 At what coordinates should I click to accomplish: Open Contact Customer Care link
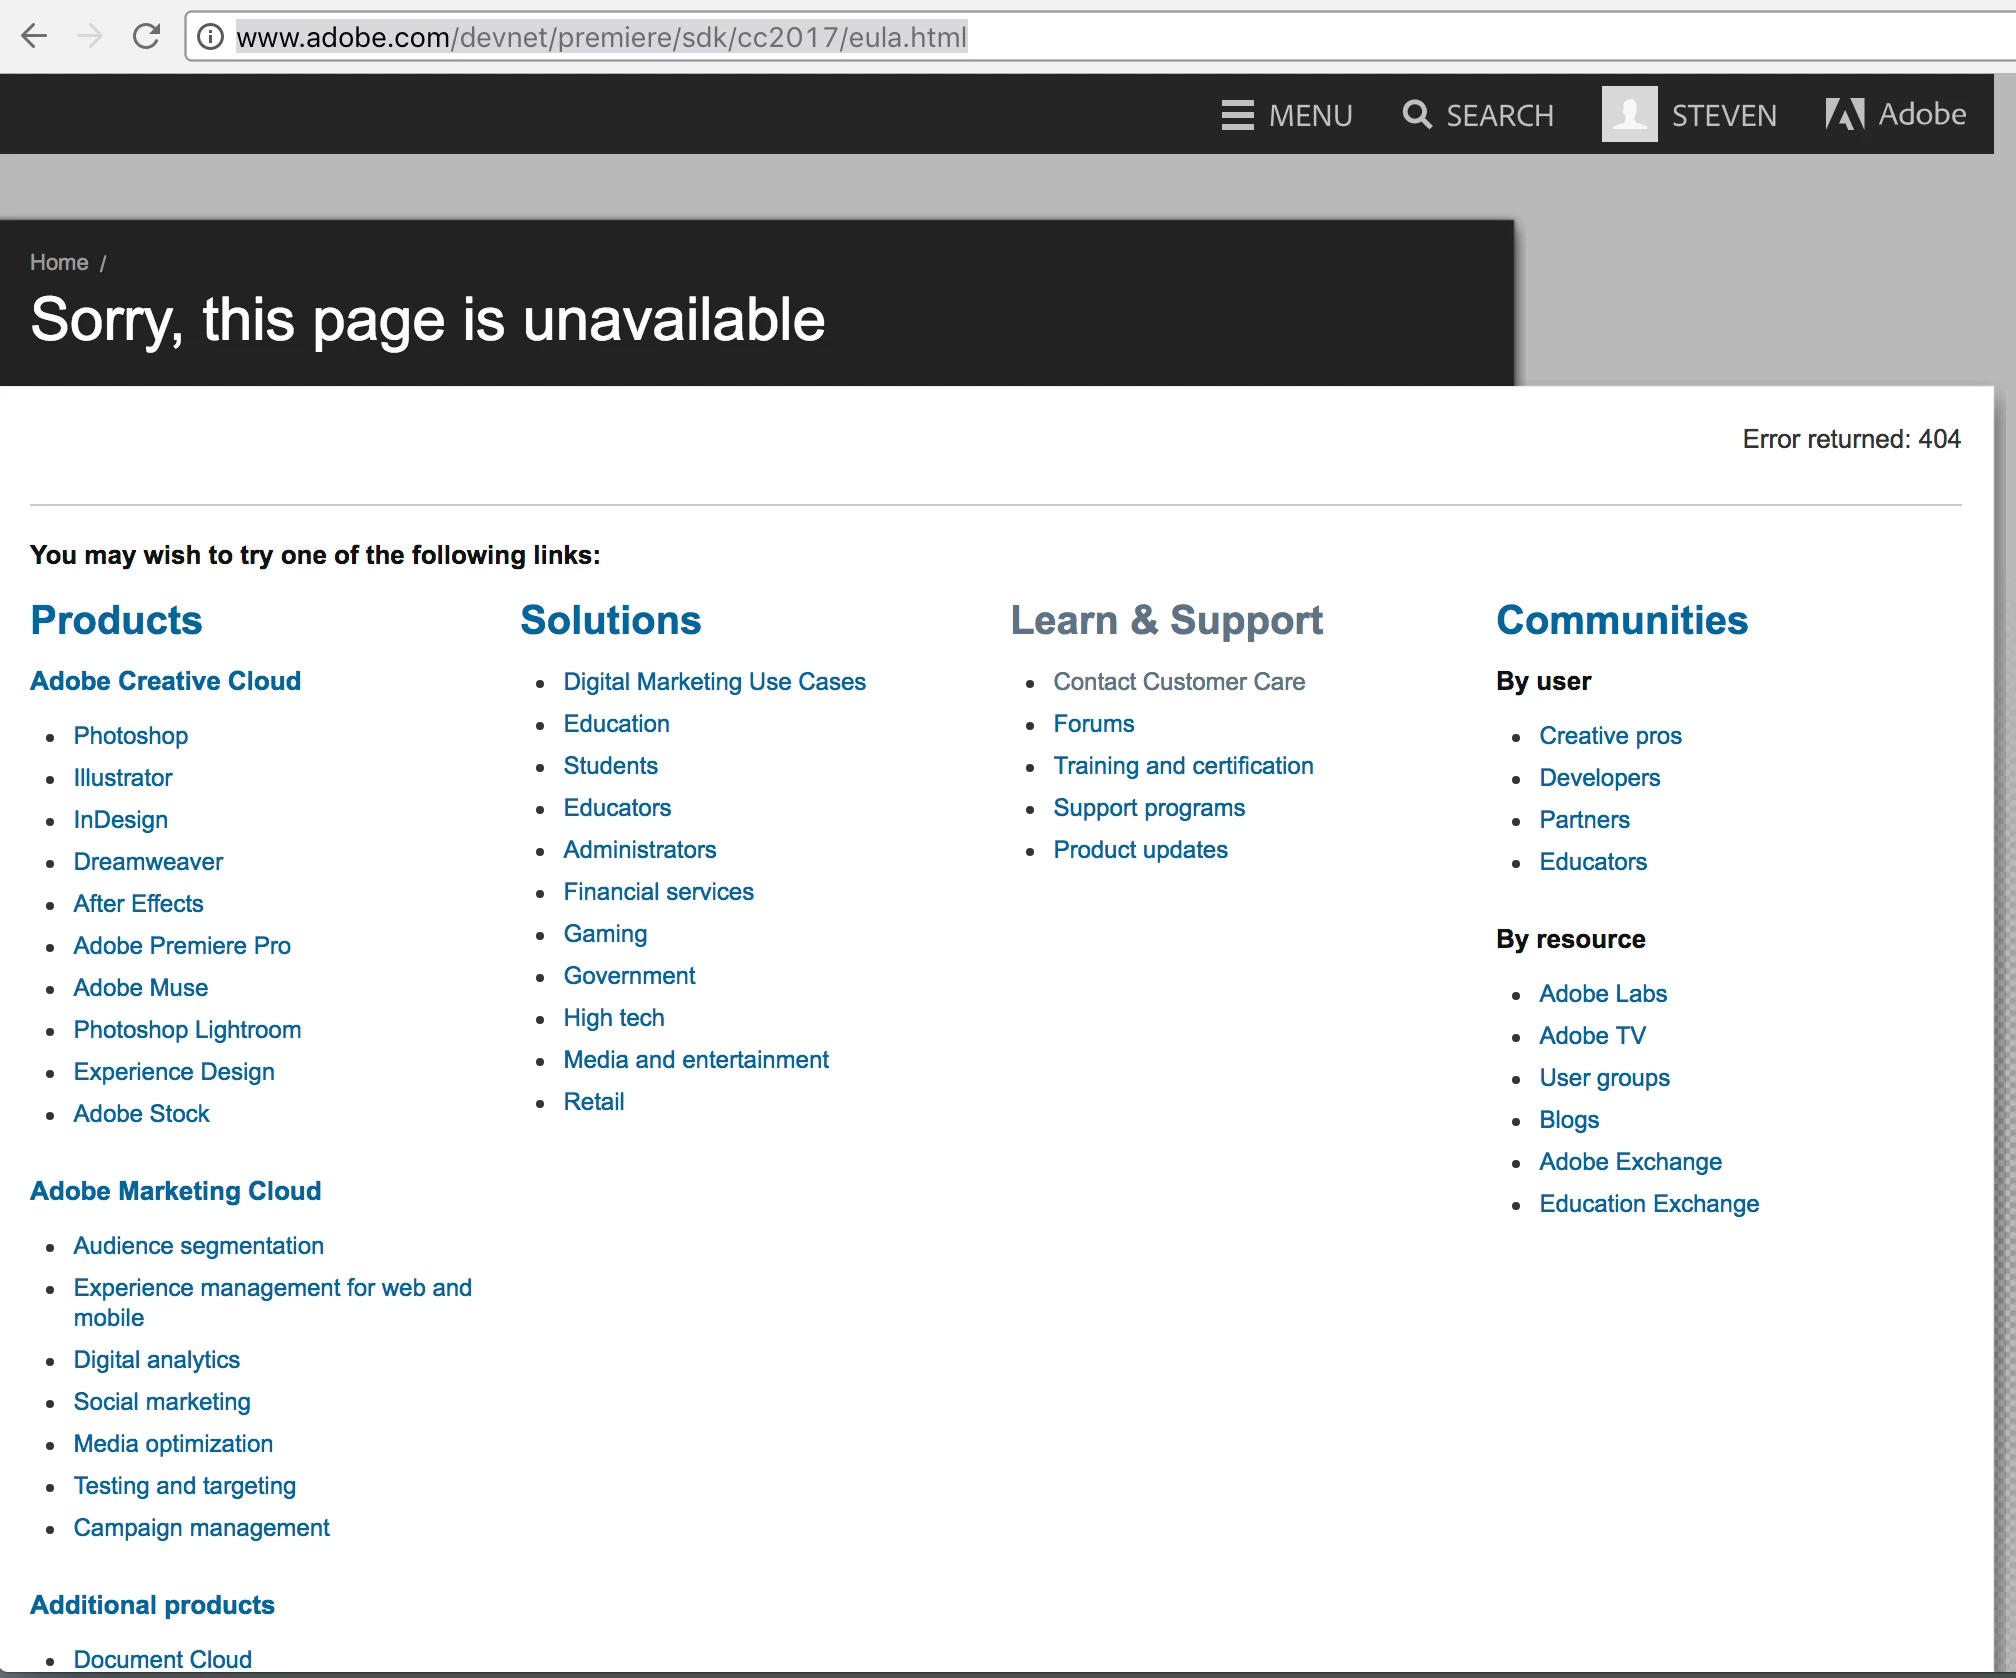[x=1178, y=681]
